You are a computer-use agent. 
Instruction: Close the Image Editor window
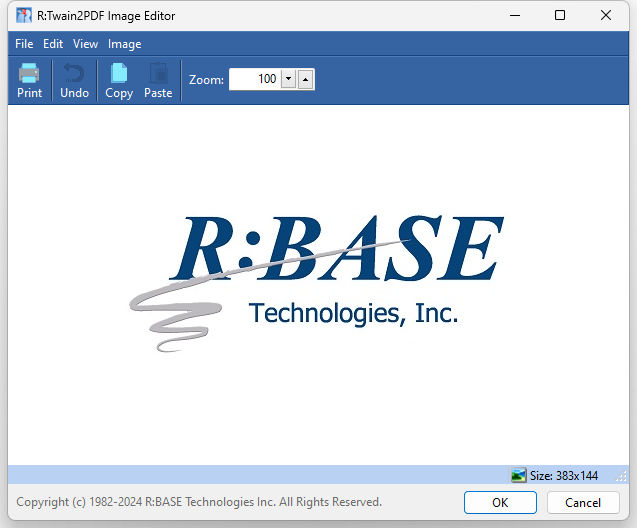coord(606,15)
